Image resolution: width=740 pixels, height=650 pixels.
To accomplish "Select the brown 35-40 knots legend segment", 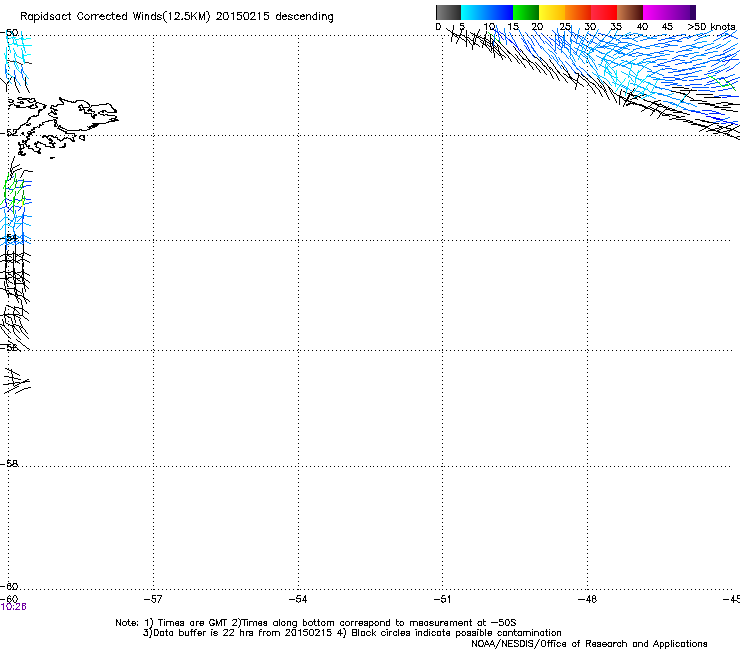I will coord(630,12).
